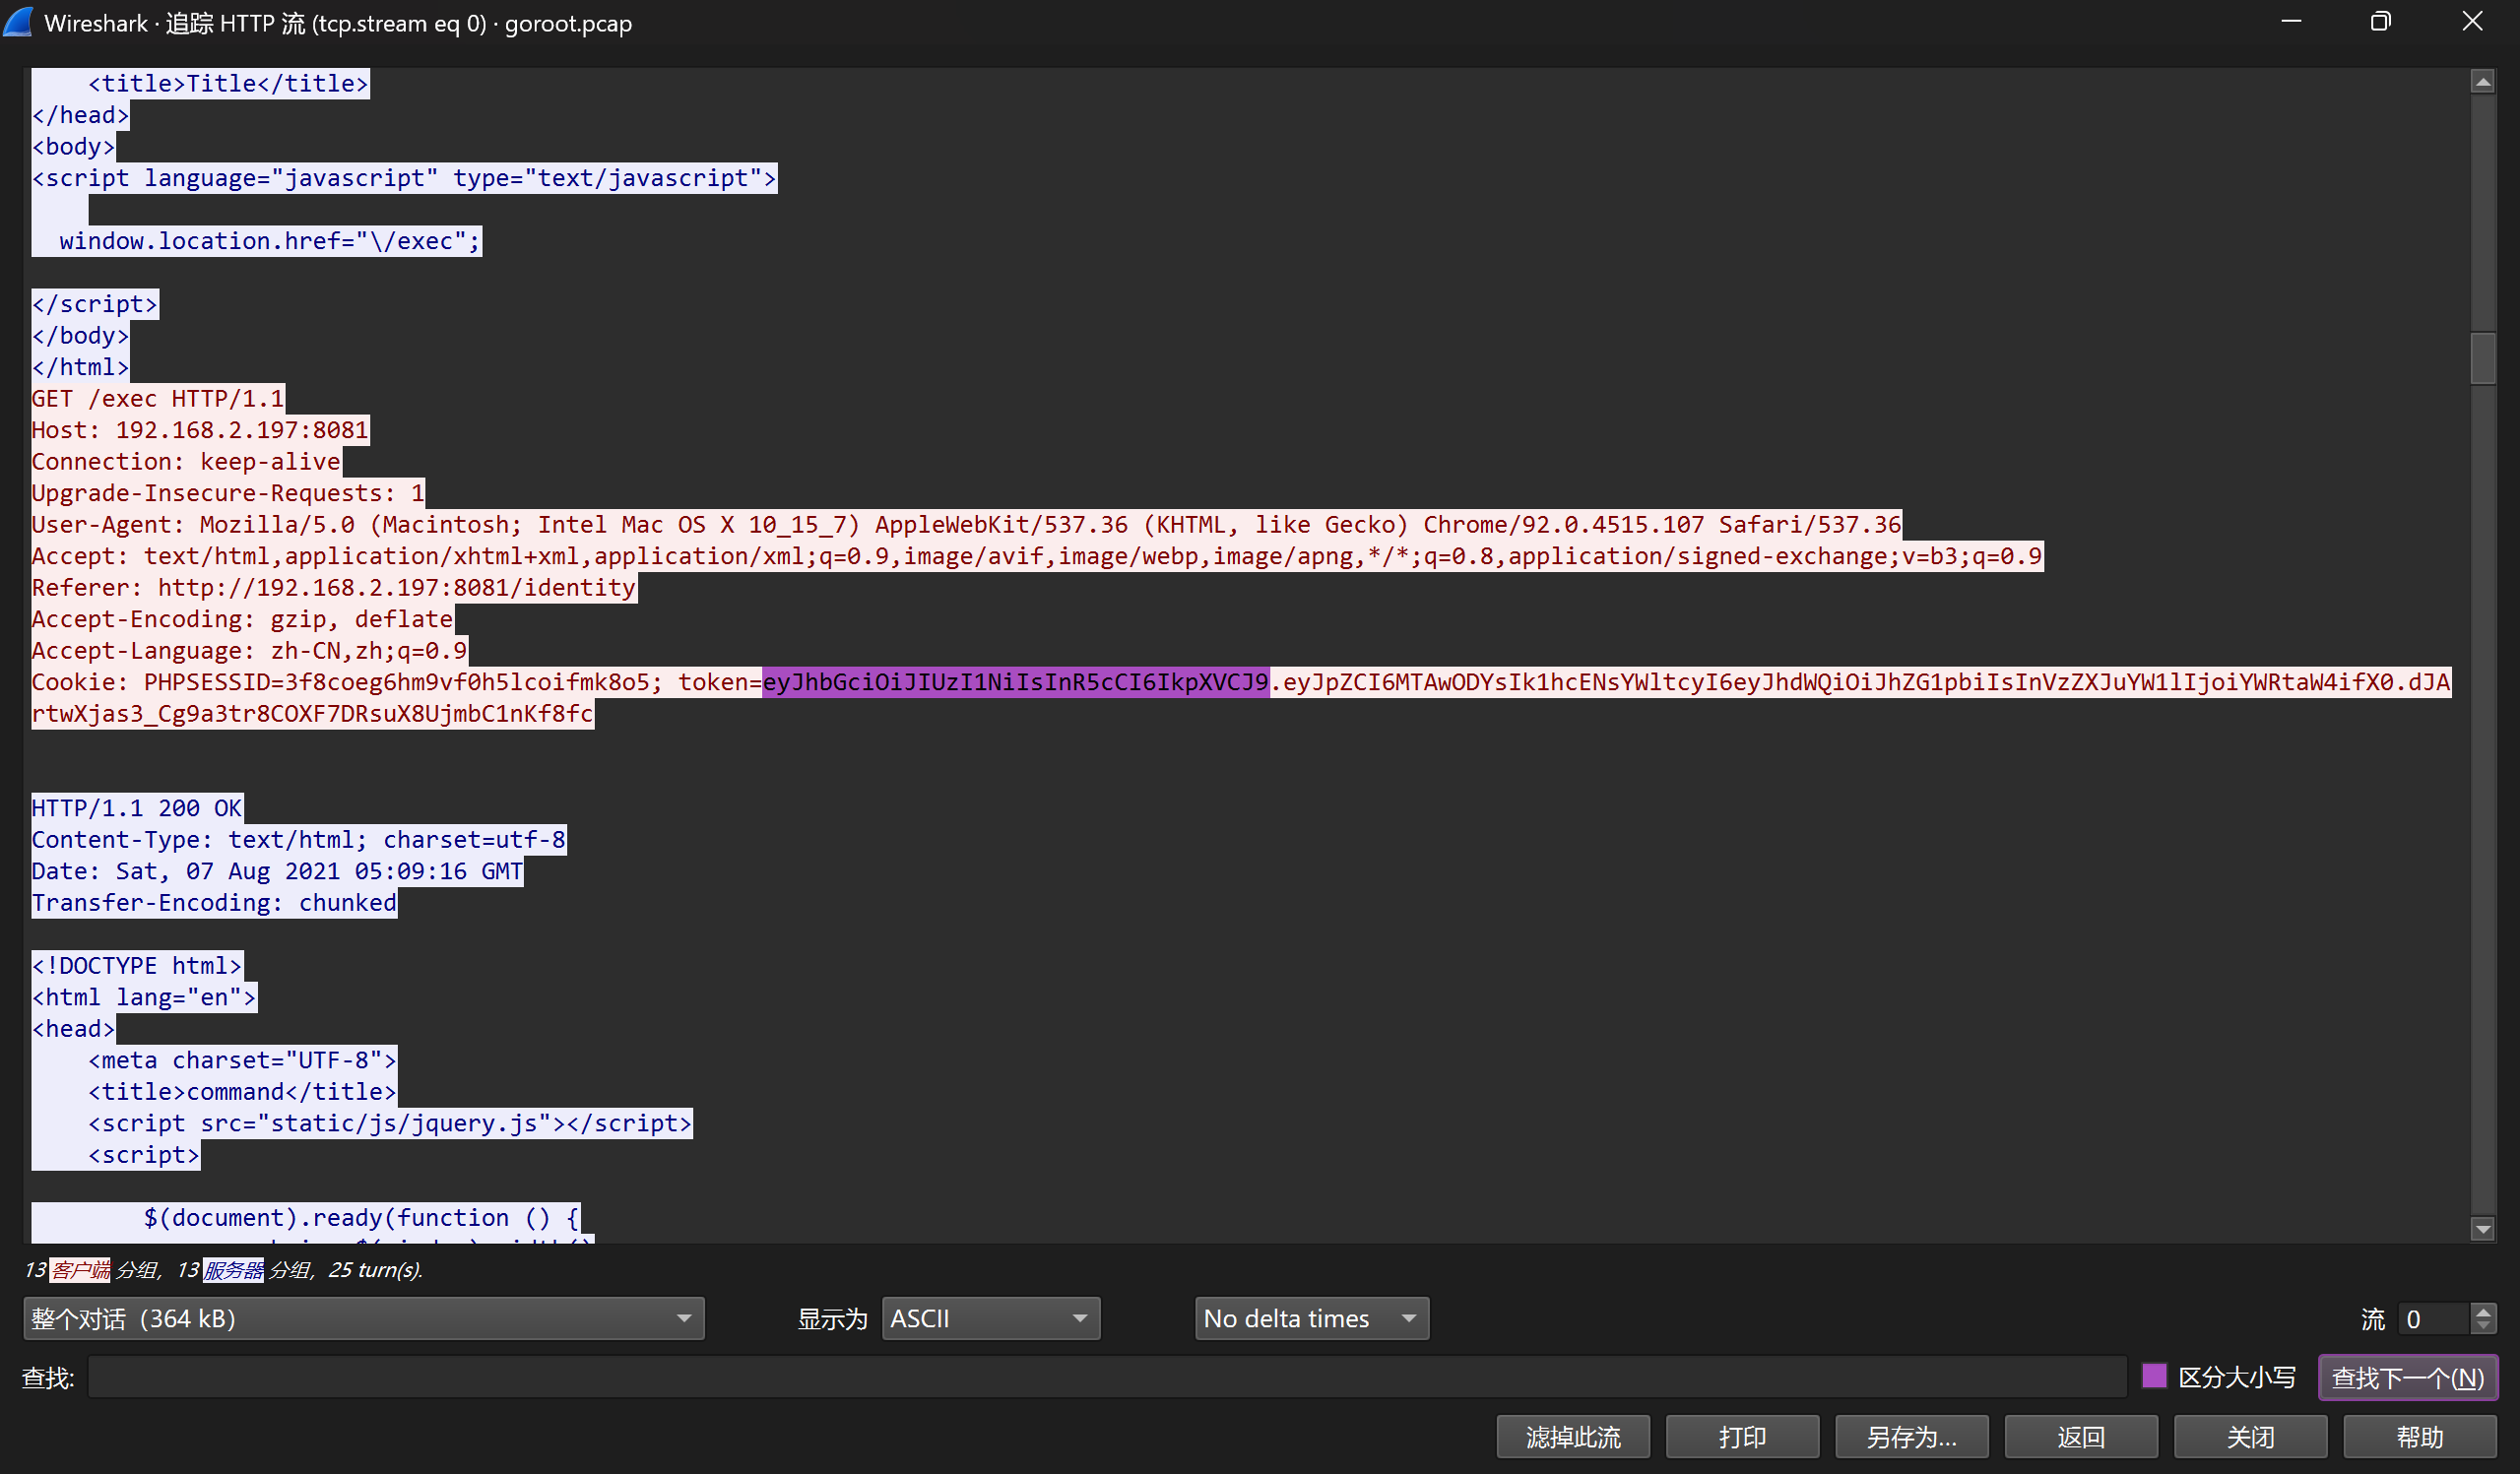The width and height of the screenshot is (2520, 1474).
Task: Click the Host: 192.168.2.197:8081 line
Action: tap(200, 430)
